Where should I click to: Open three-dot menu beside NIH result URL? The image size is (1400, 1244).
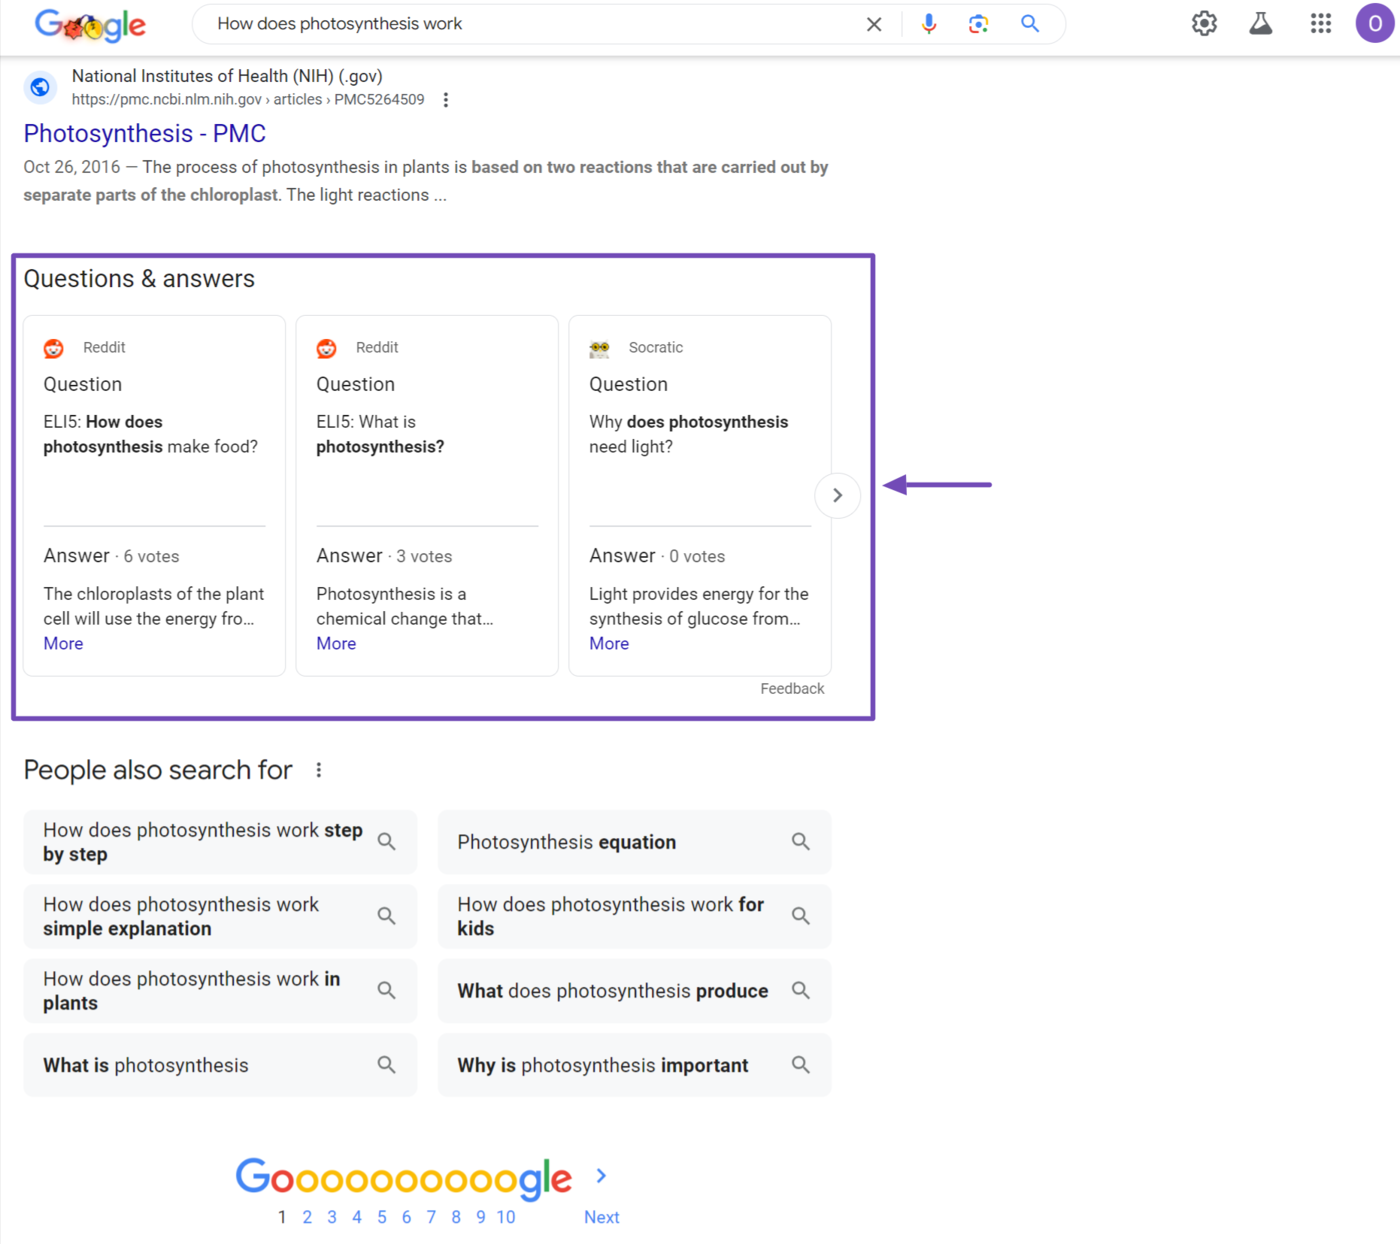[x=446, y=100]
